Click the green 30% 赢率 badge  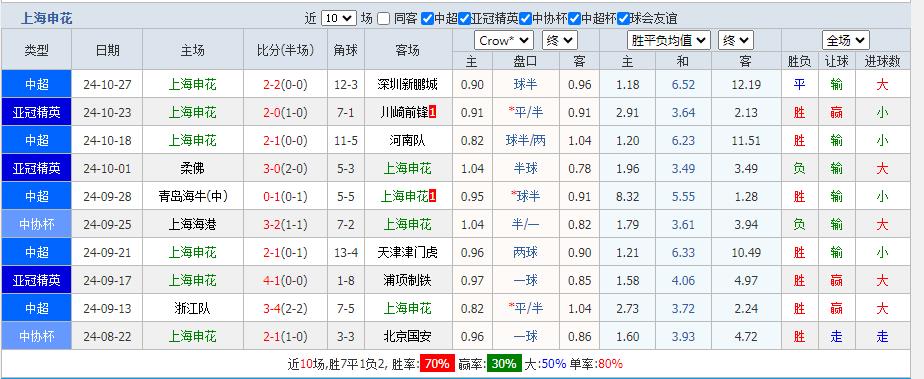point(504,364)
